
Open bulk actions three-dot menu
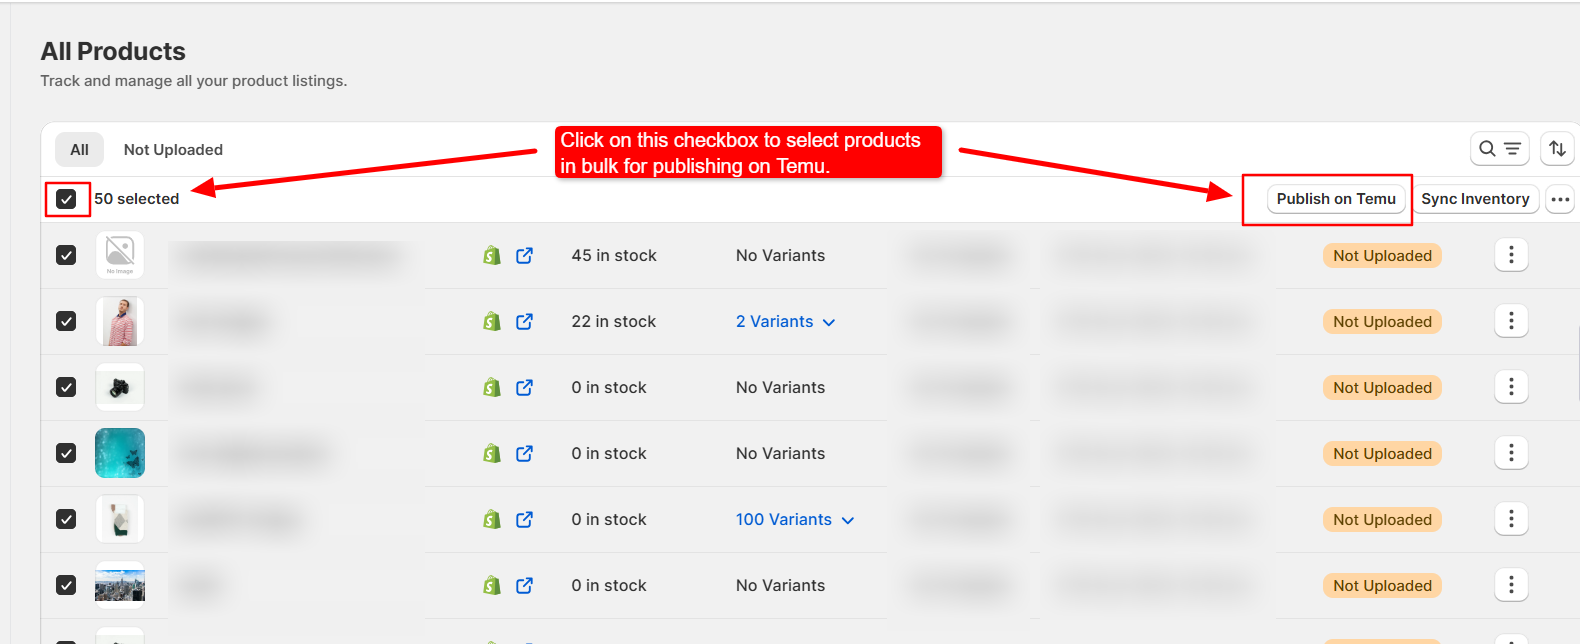click(1560, 199)
